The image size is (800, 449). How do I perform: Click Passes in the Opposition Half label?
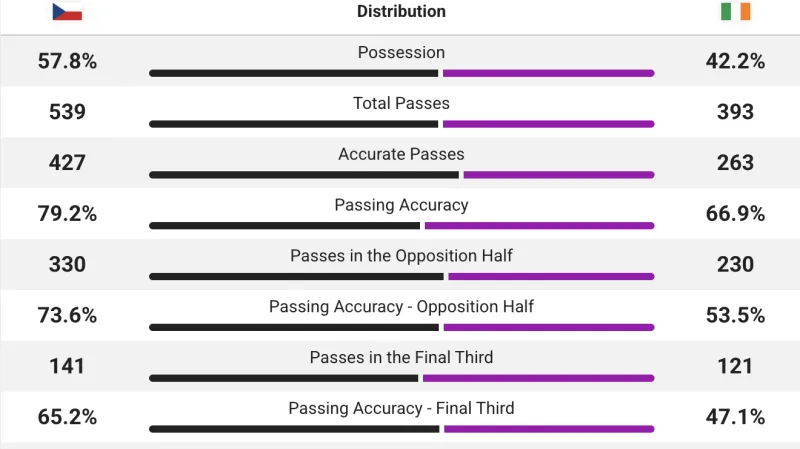[x=401, y=256]
